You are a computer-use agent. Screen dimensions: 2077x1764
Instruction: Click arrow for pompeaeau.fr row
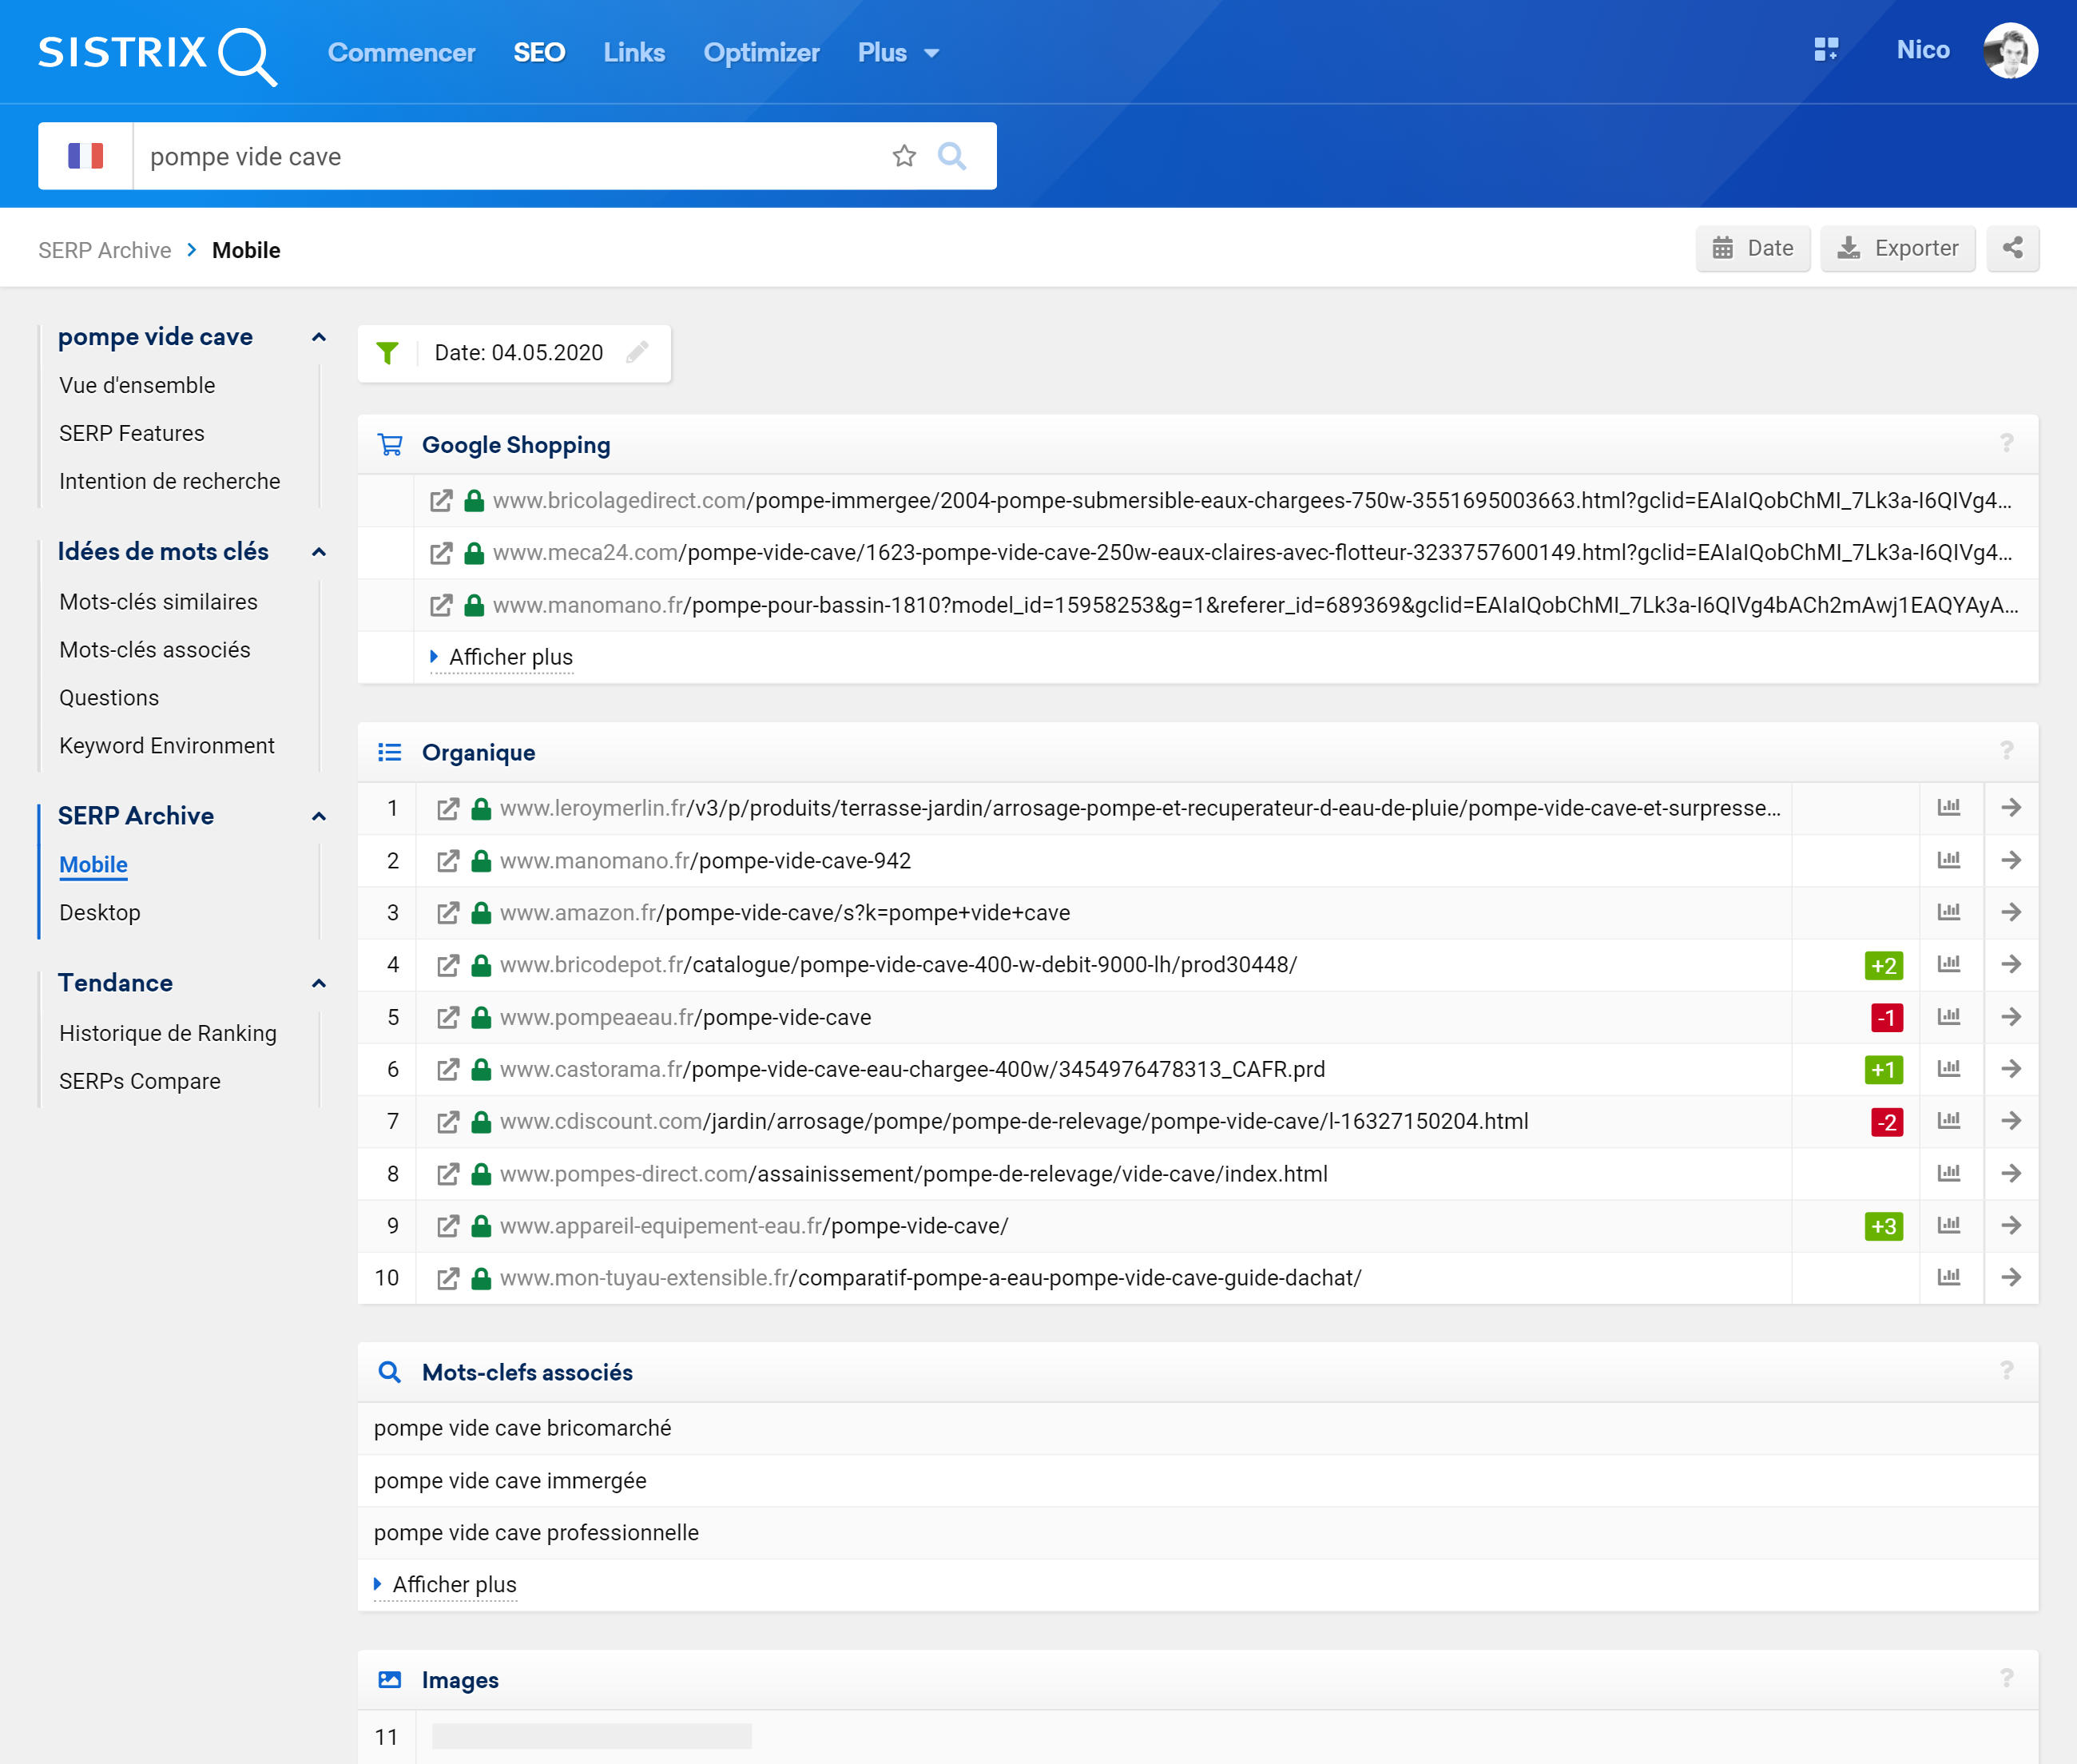pos(2011,1017)
